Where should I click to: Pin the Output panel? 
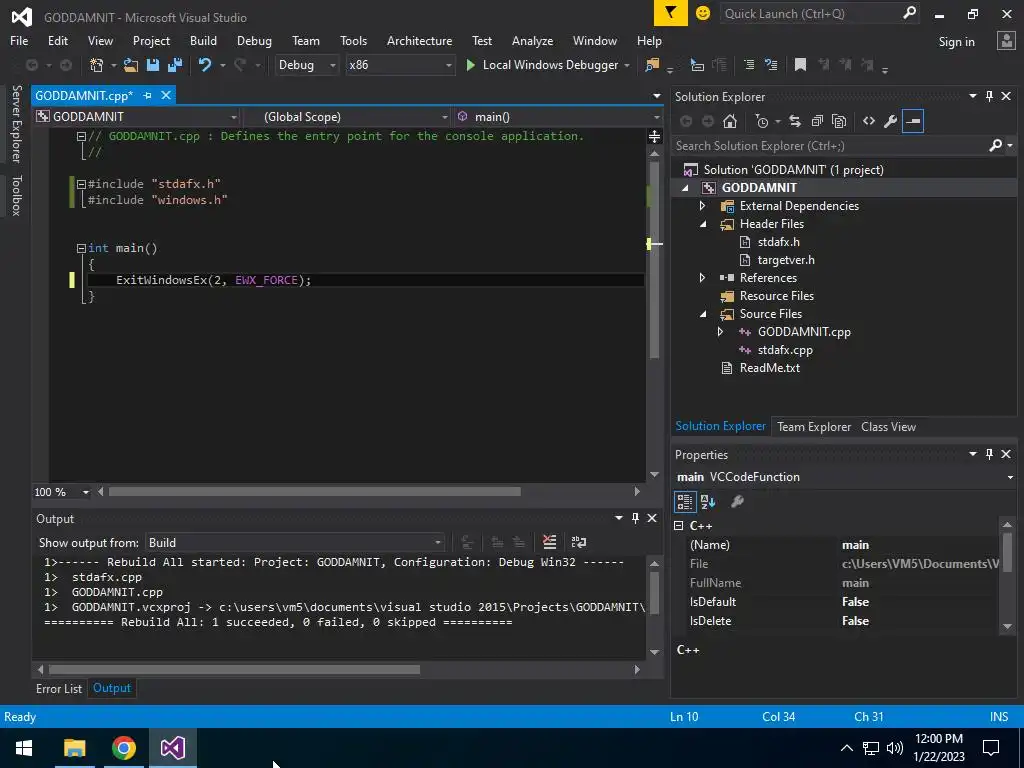click(635, 518)
